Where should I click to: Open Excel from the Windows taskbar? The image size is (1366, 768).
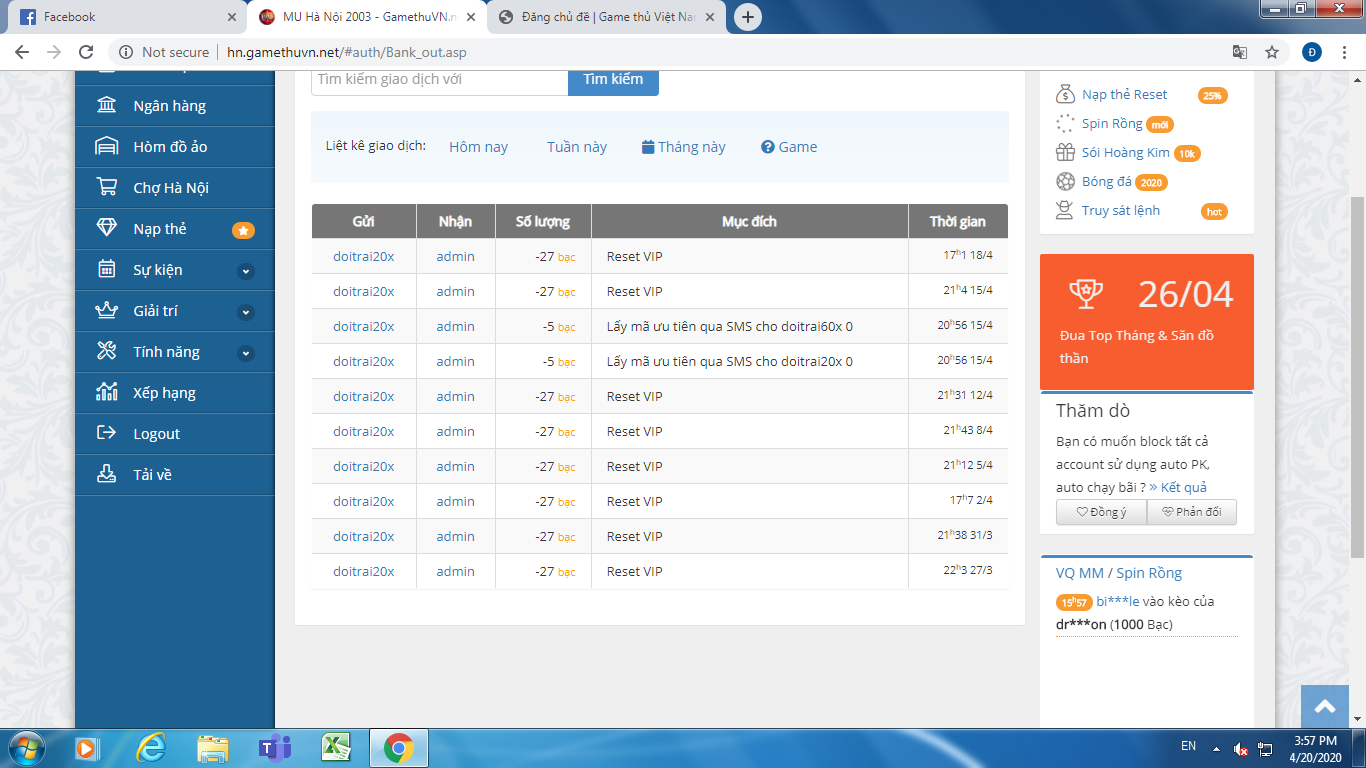pyautogui.click(x=334, y=747)
